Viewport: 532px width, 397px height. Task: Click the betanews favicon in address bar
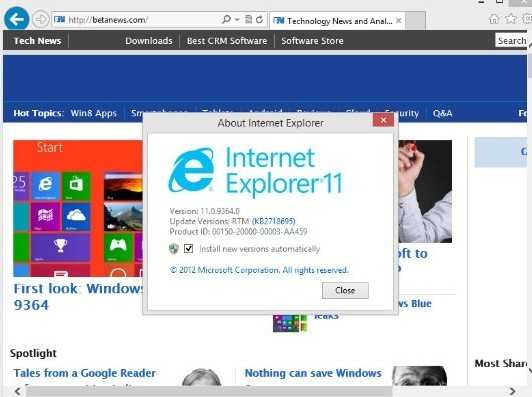(59, 19)
